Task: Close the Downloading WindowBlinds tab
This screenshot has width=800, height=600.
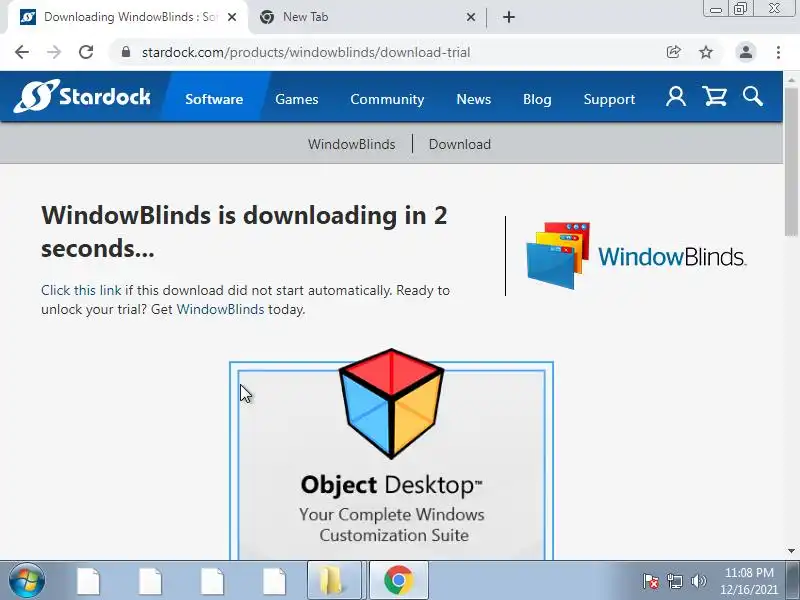Action: (232, 17)
